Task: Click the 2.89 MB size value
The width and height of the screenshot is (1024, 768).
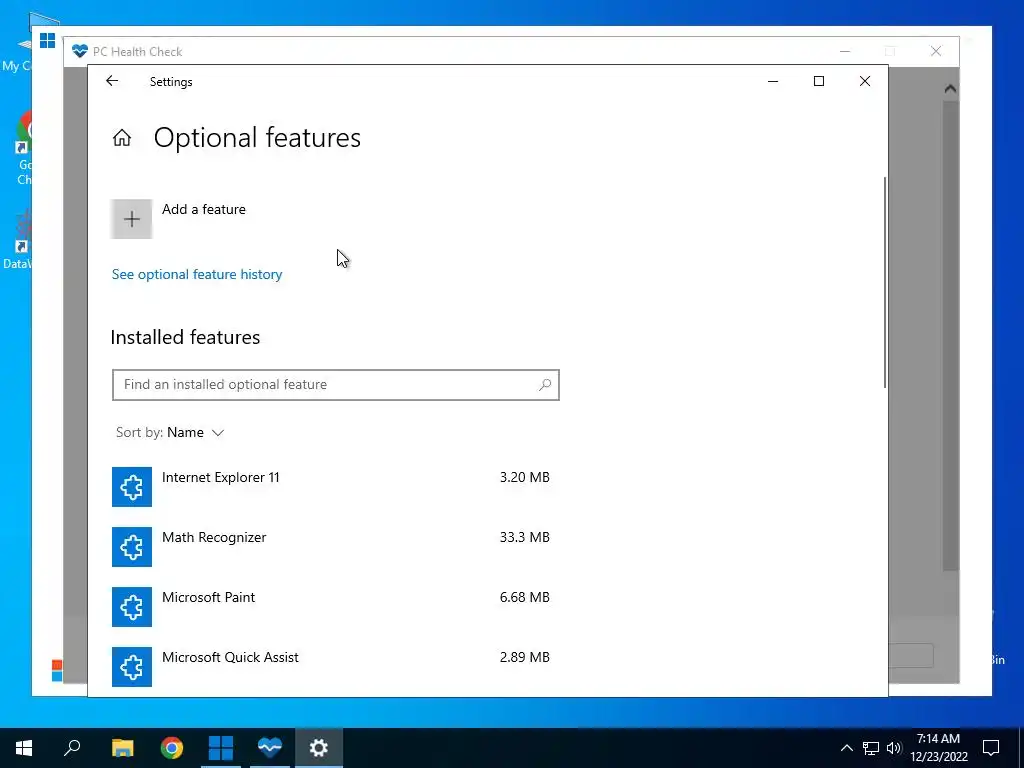Action: point(524,658)
